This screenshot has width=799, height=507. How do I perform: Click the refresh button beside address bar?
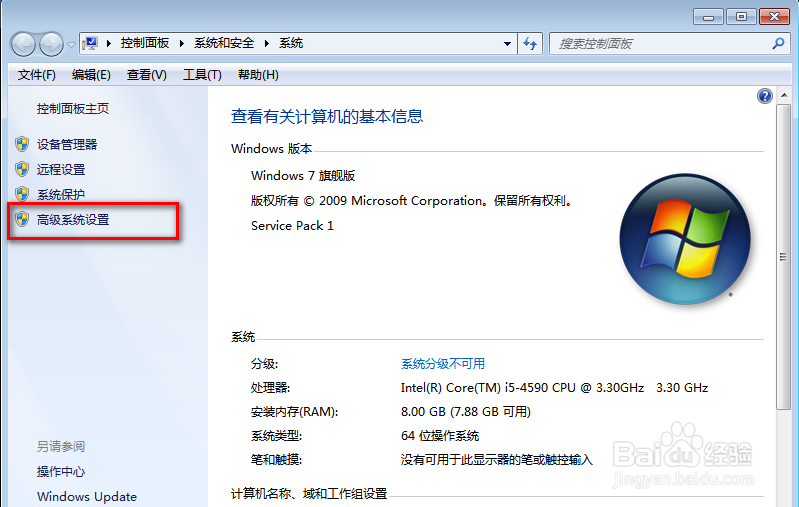530,44
